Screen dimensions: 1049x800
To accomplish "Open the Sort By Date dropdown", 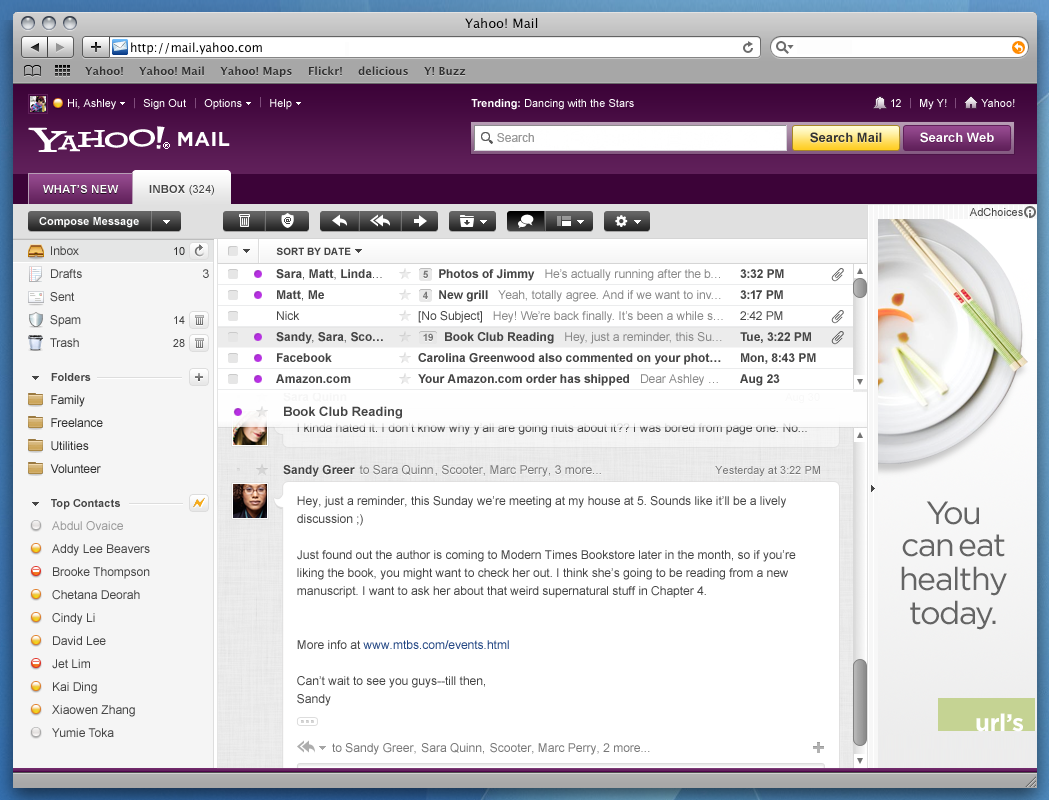I will coord(319,252).
